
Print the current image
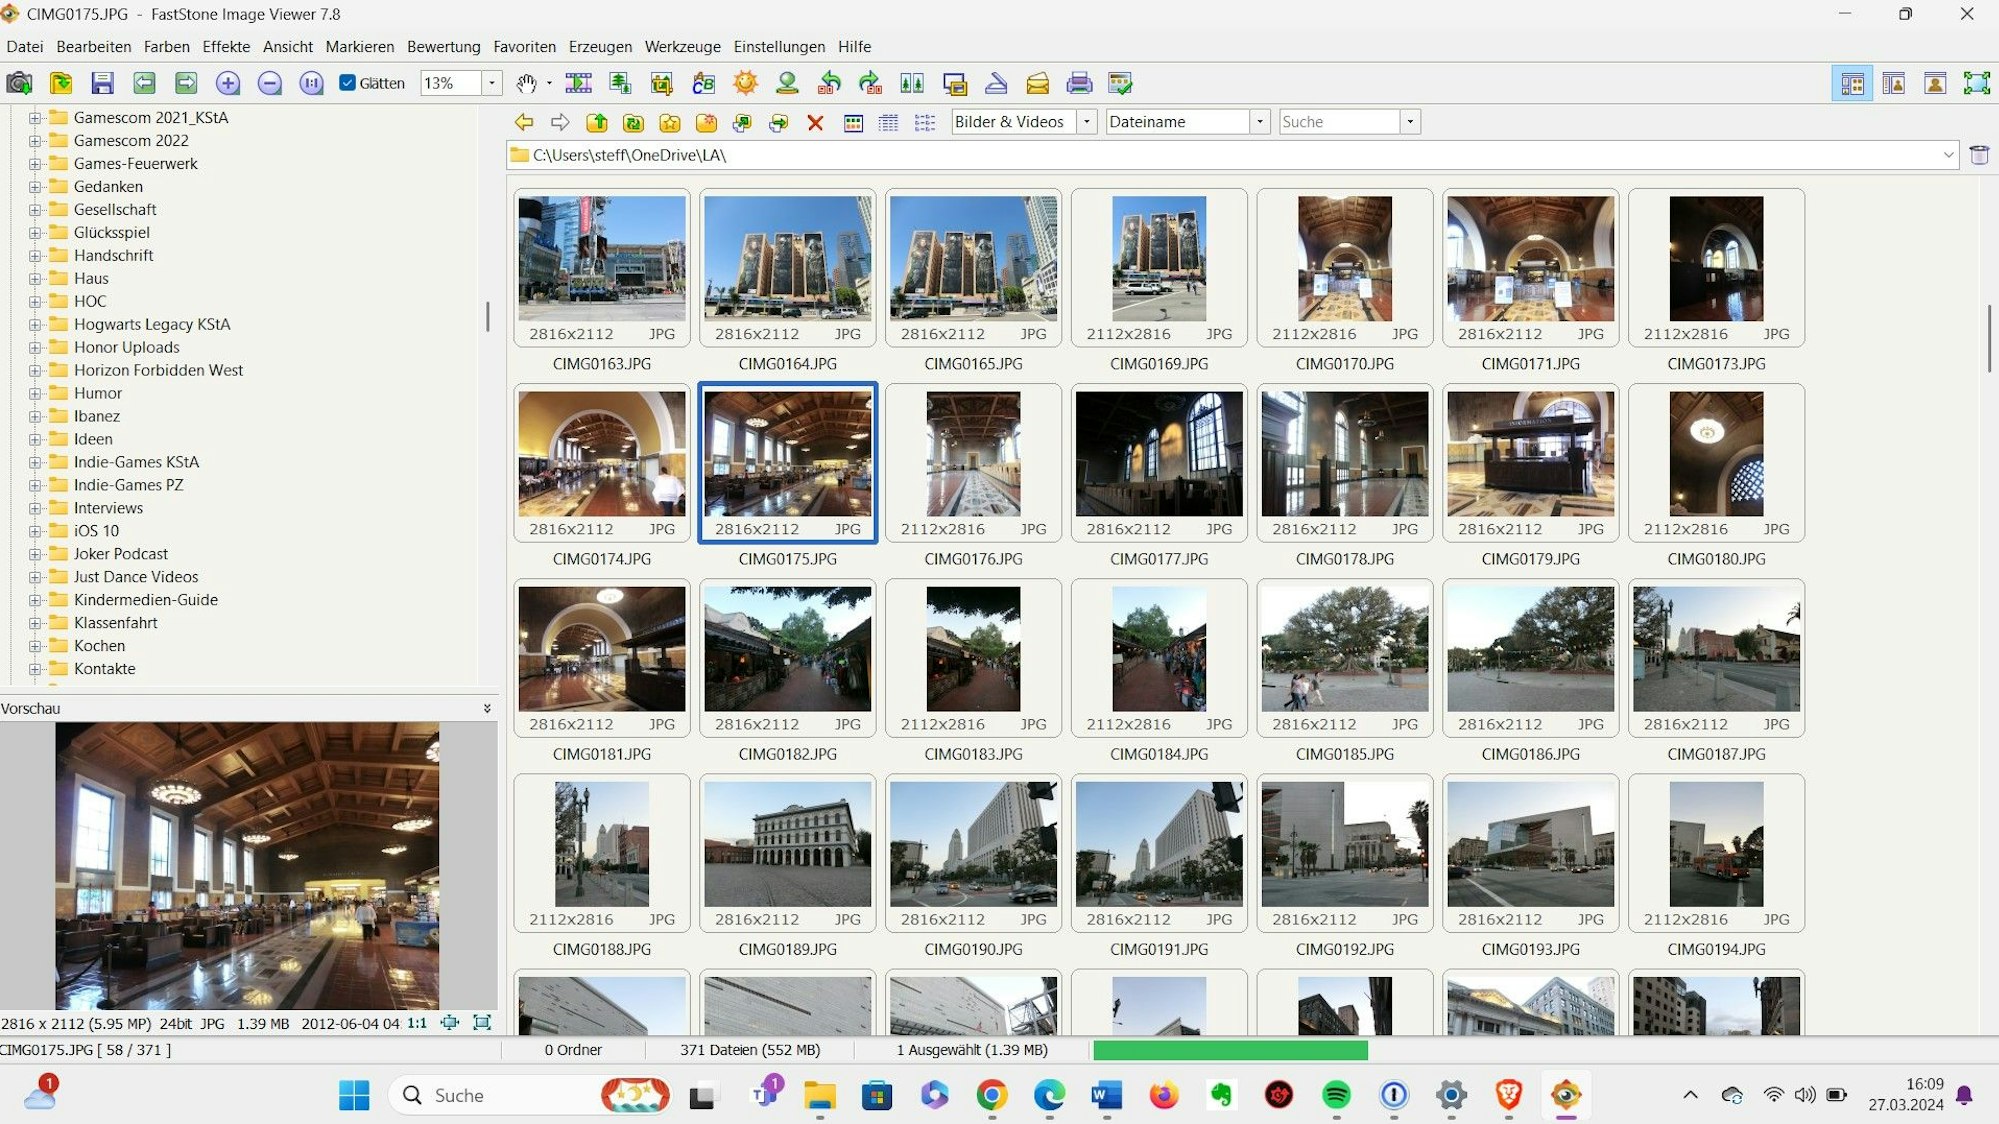[1079, 83]
